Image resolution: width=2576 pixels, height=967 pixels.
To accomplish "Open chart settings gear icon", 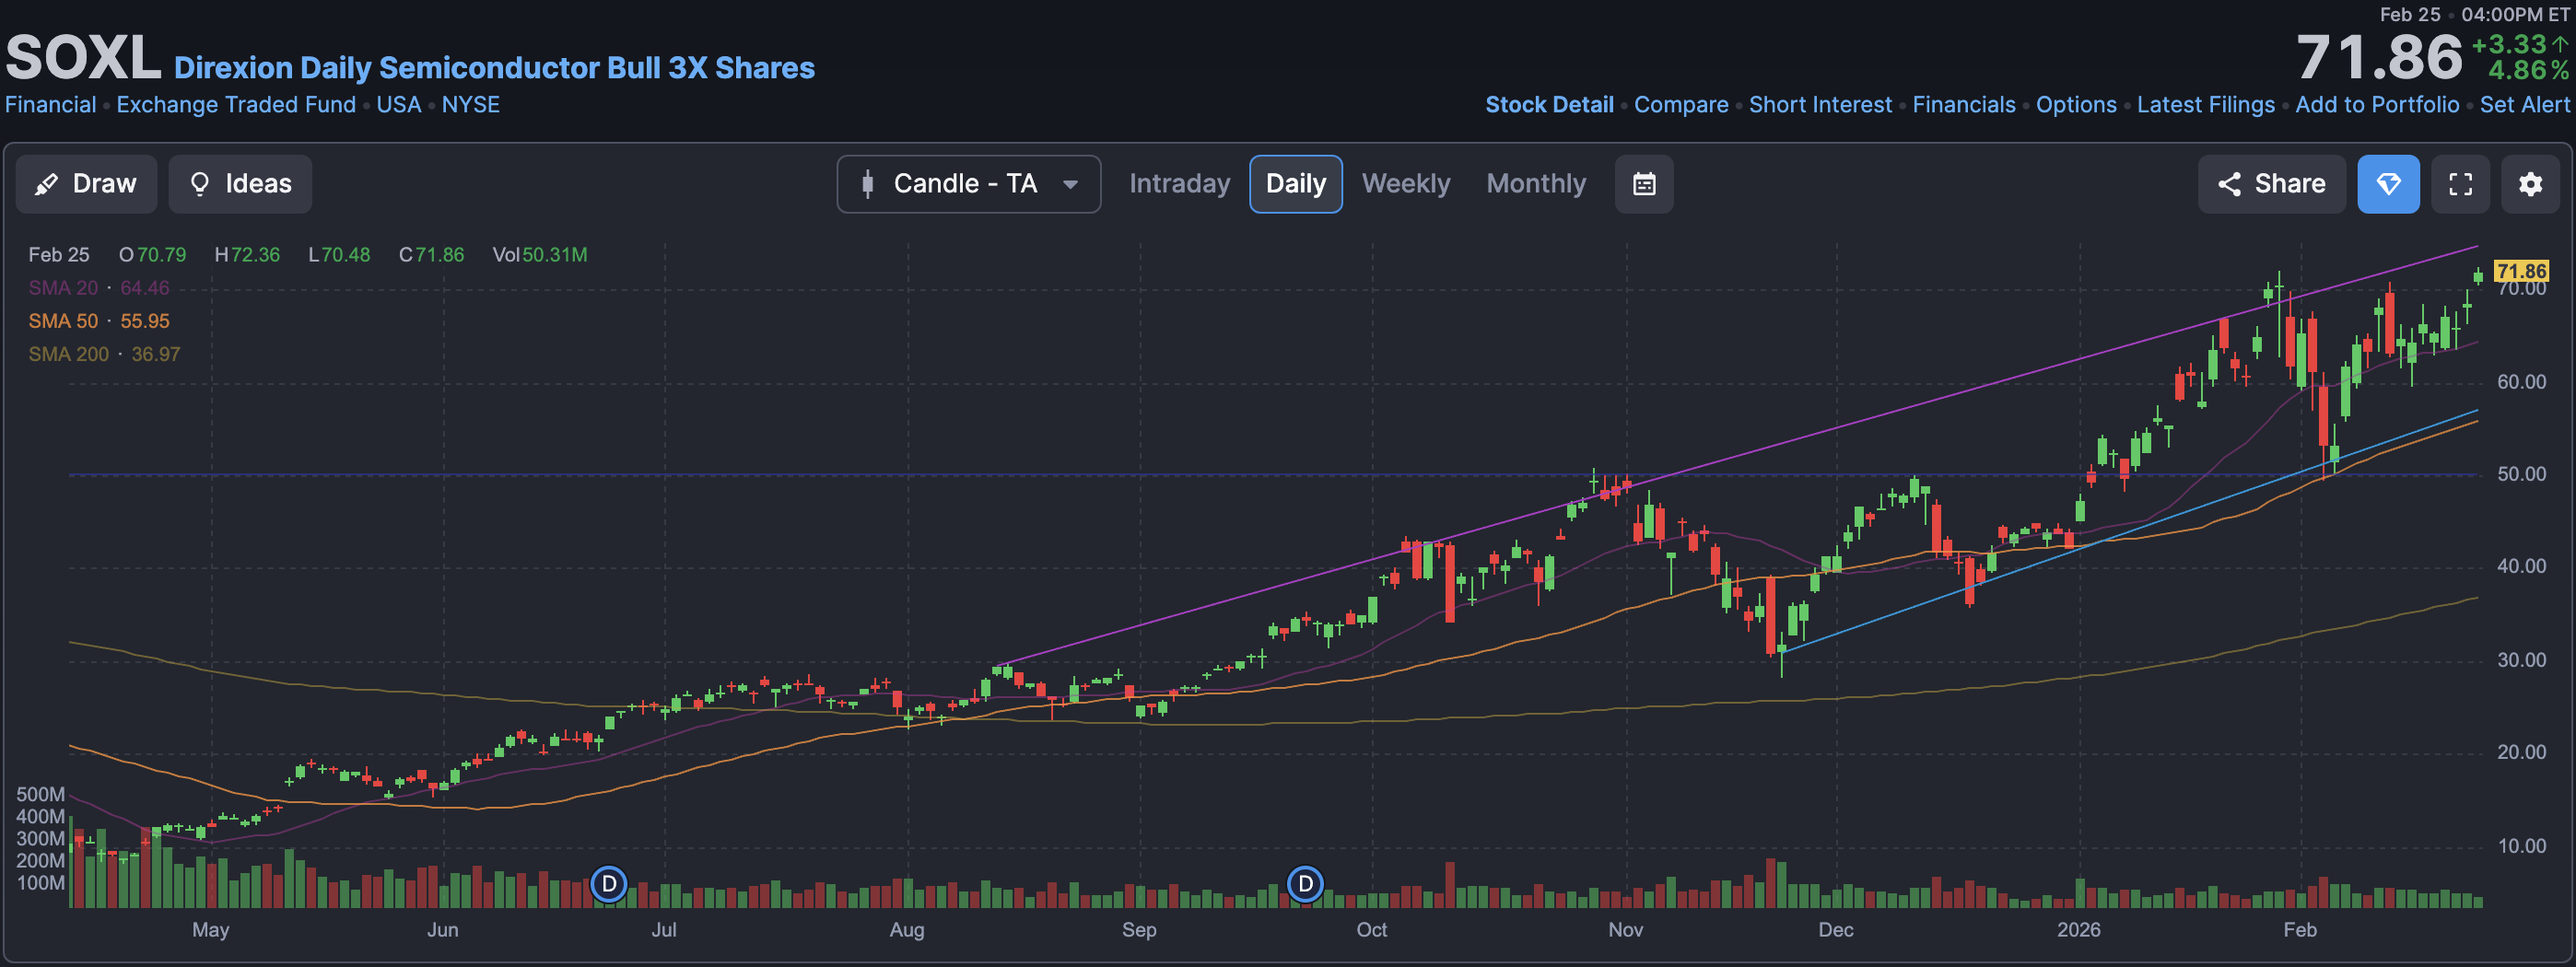I will click(x=2530, y=184).
